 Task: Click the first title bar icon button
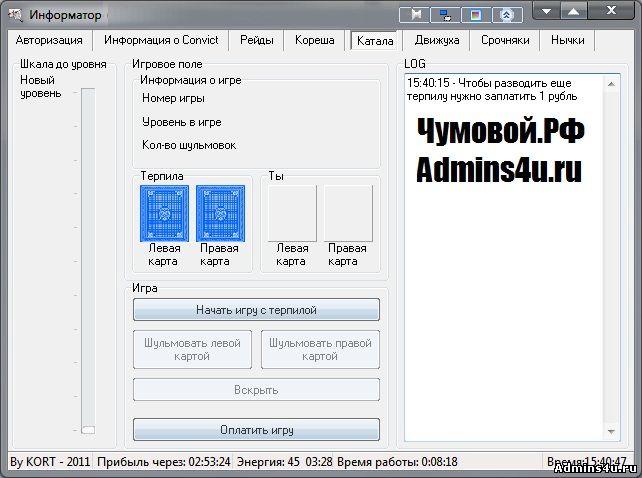coord(414,15)
